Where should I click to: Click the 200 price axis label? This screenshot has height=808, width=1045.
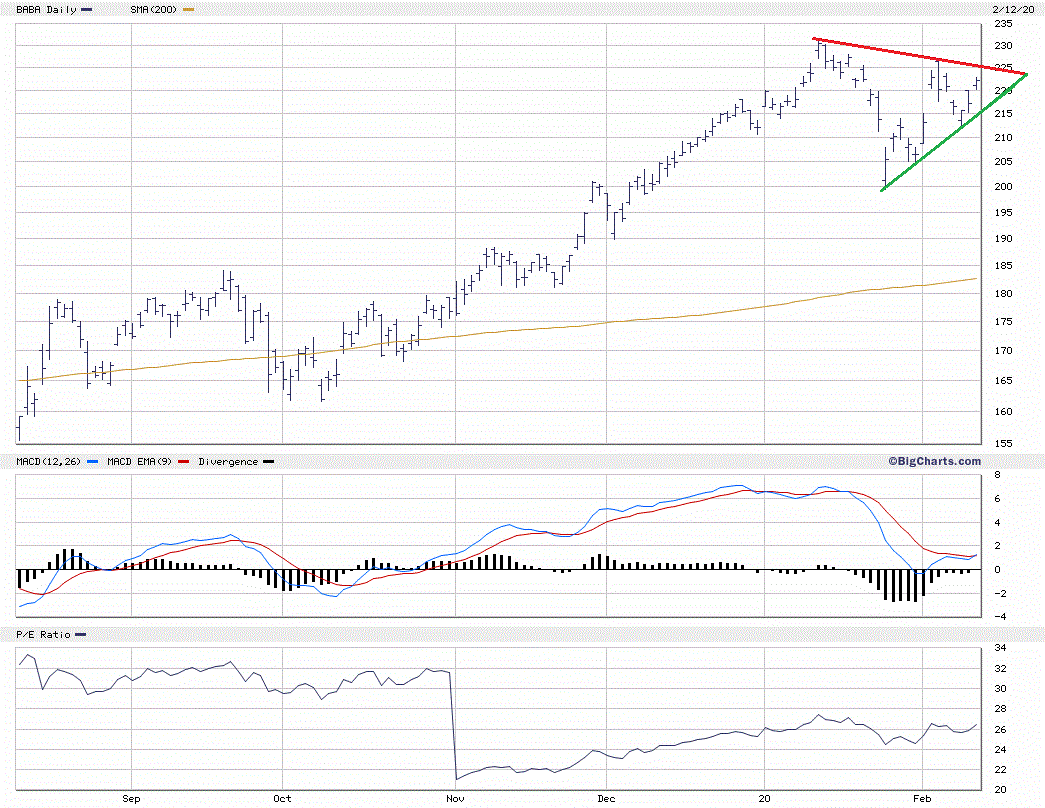click(x=1003, y=187)
